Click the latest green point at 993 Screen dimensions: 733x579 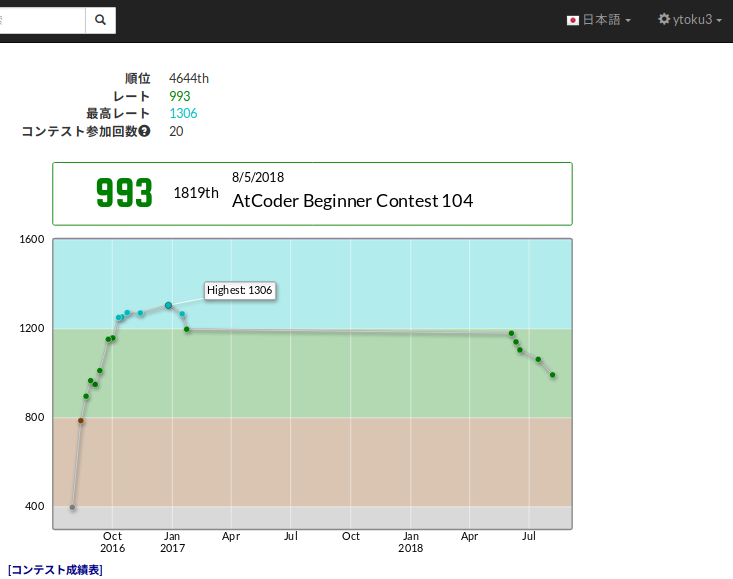click(x=553, y=375)
